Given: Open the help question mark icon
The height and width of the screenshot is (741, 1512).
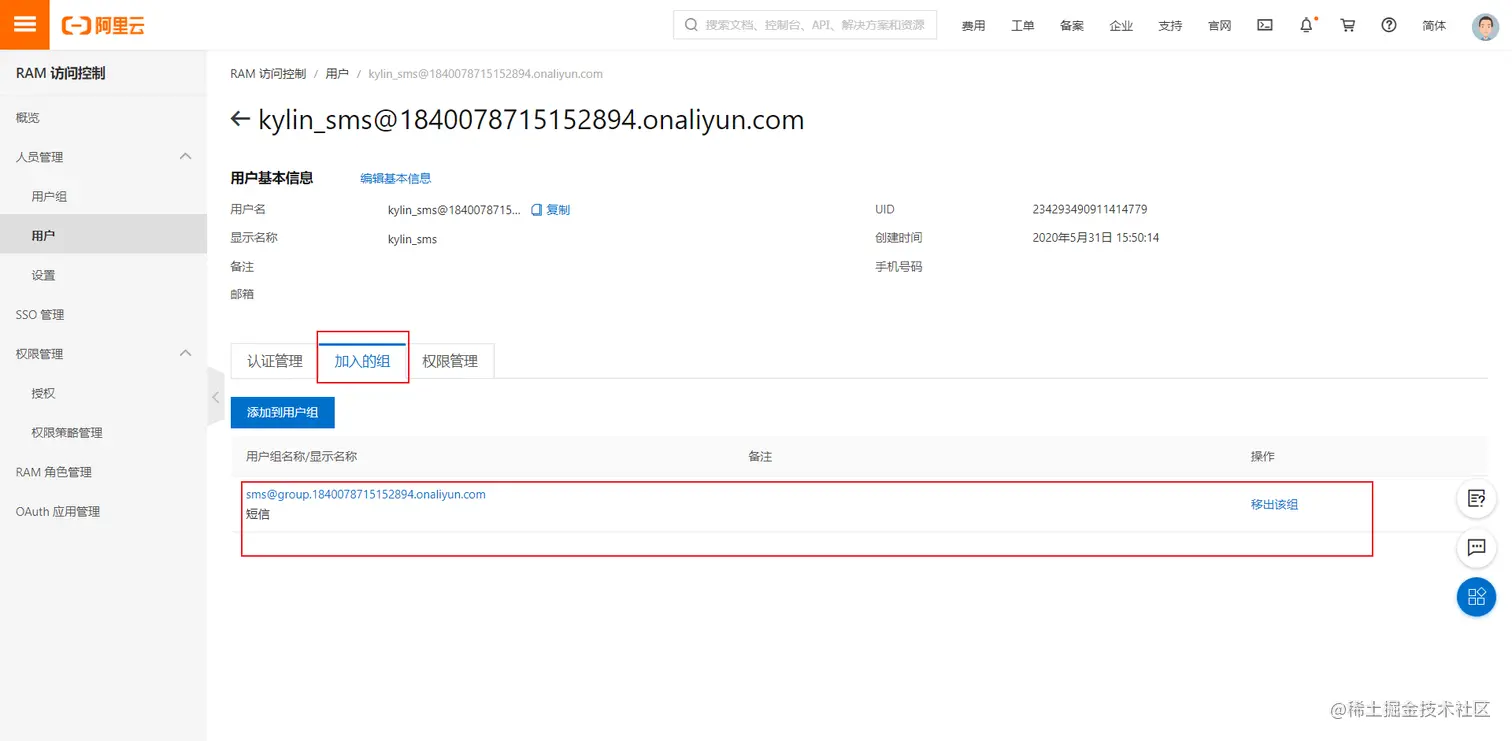Looking at the screenshot, I should [x=1389, y=26].
